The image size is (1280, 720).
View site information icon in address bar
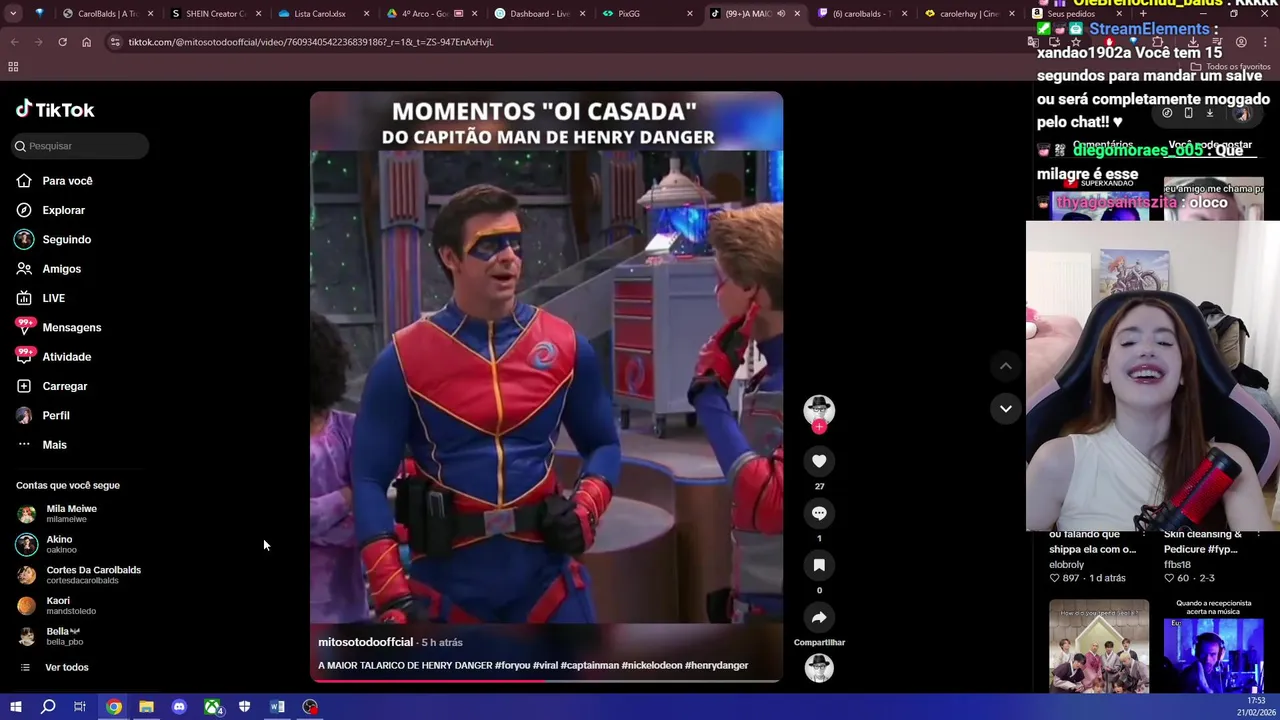pos(115,42)
